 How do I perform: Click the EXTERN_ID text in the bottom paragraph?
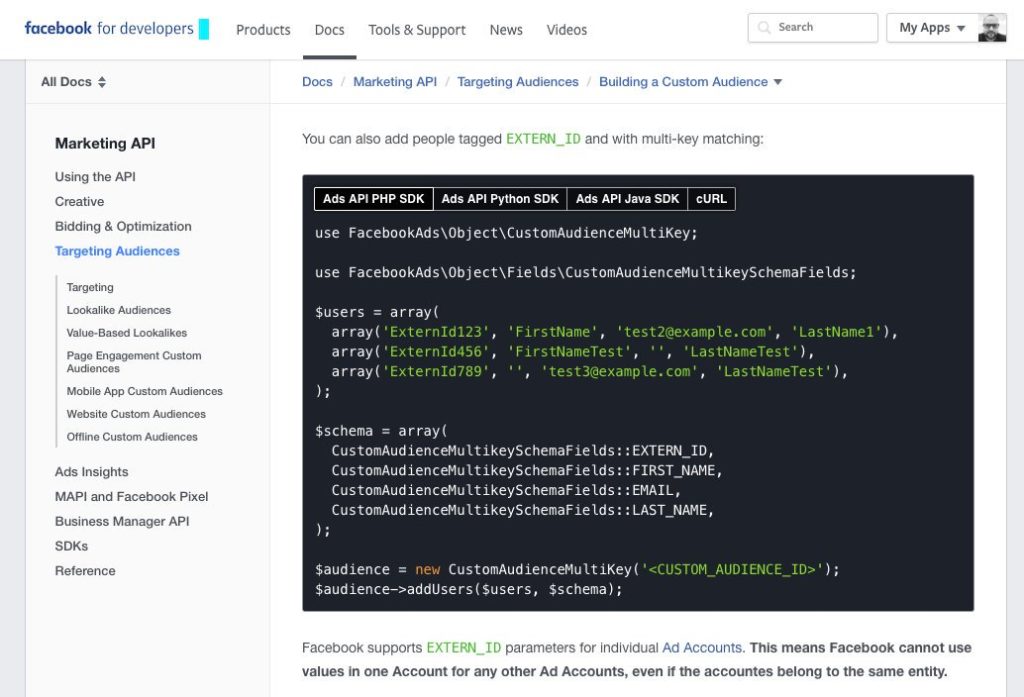pyautogui.click(x=464, y=648)
